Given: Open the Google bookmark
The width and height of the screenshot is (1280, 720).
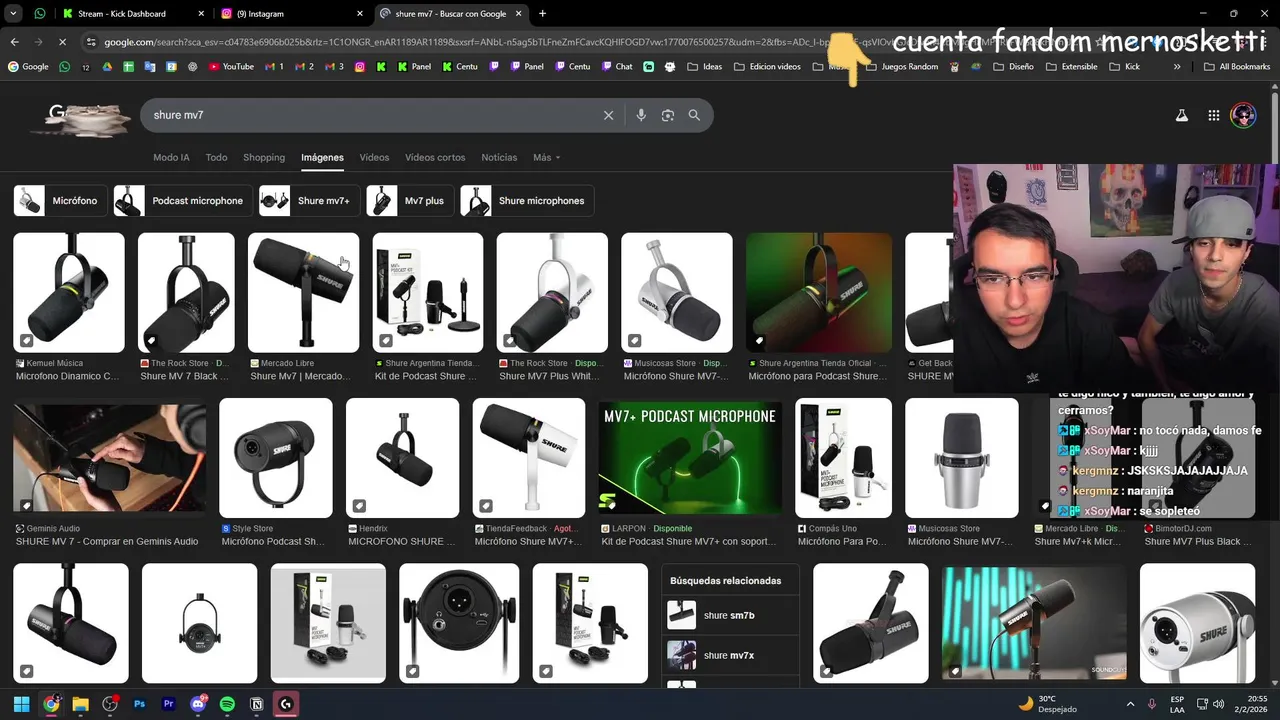Looking at the screenshot, I should [28, 67].
